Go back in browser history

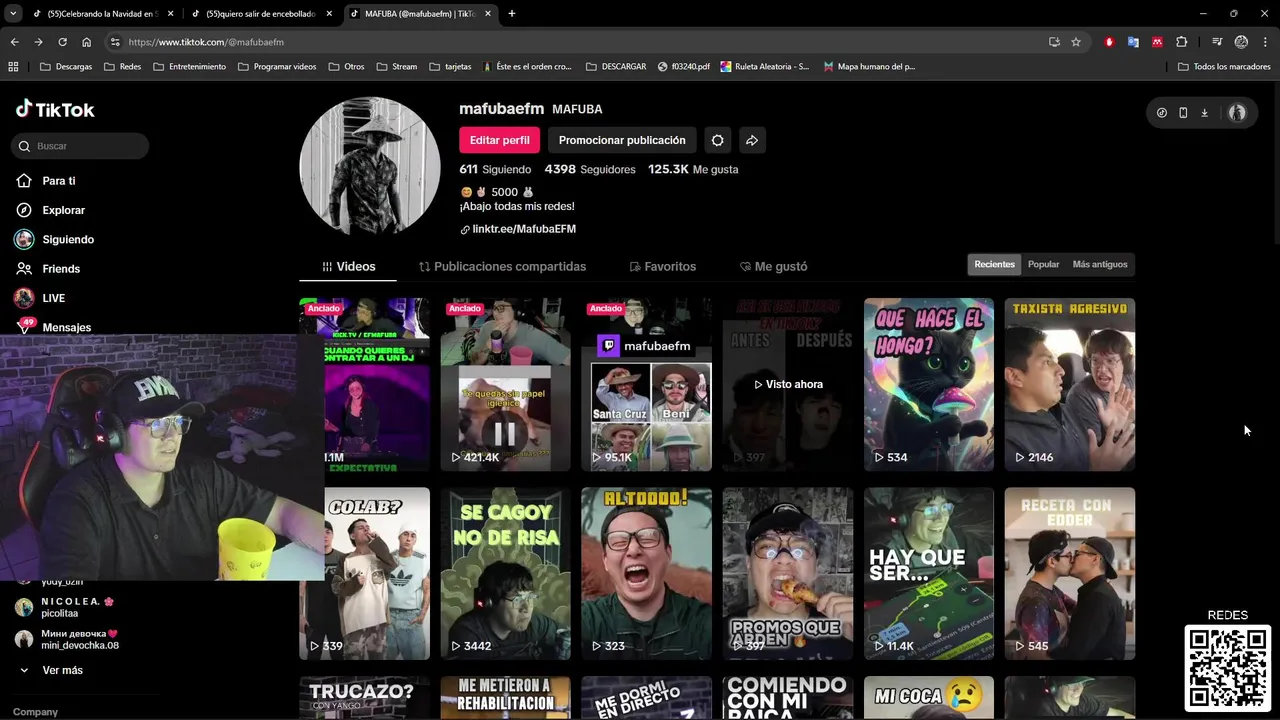coord(14,42)
